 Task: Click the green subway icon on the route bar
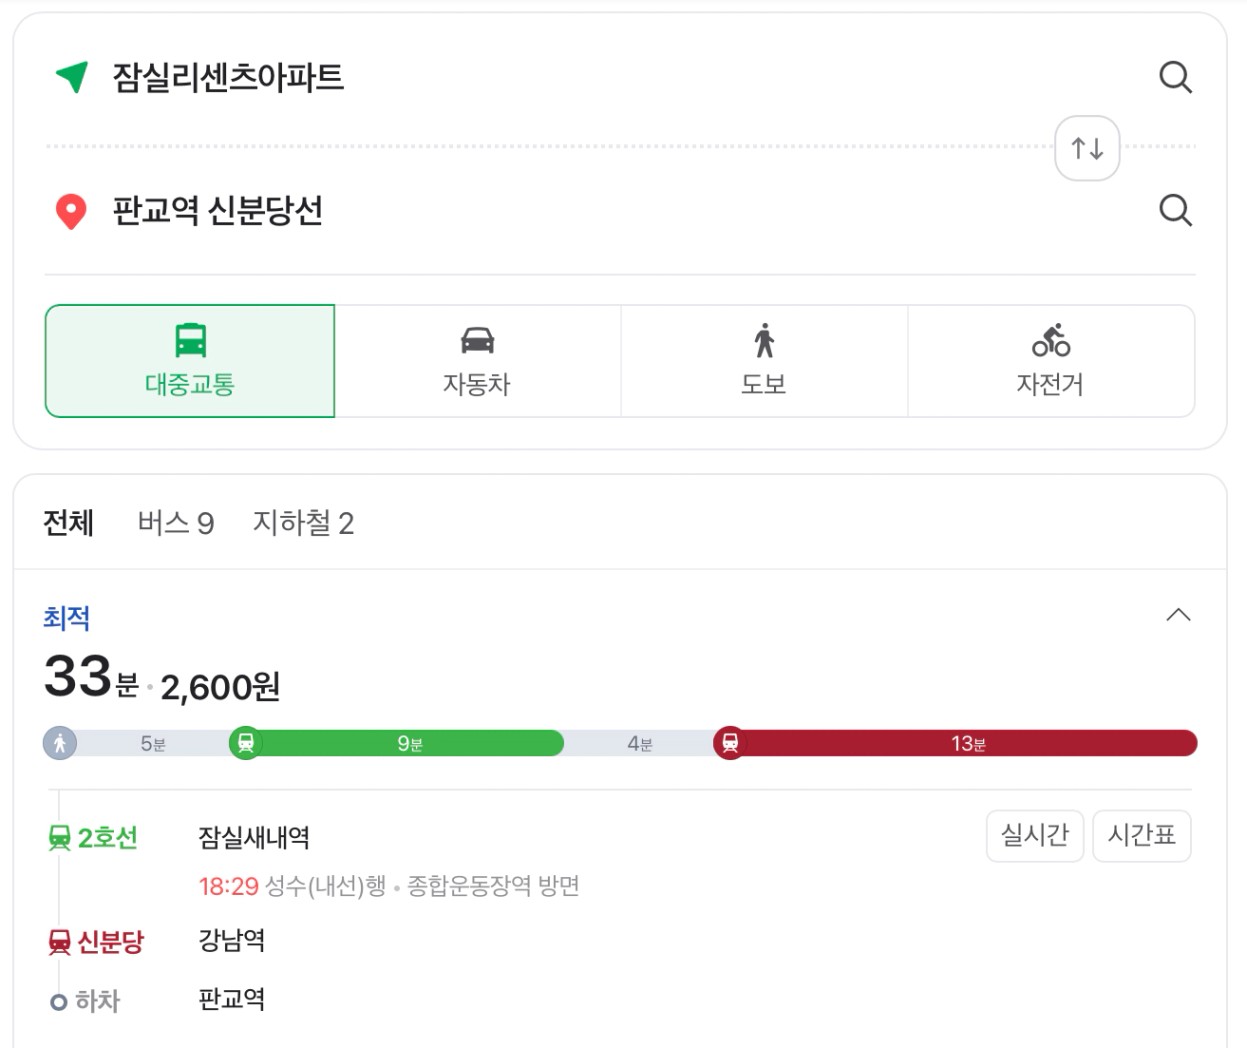pos(246,743)
